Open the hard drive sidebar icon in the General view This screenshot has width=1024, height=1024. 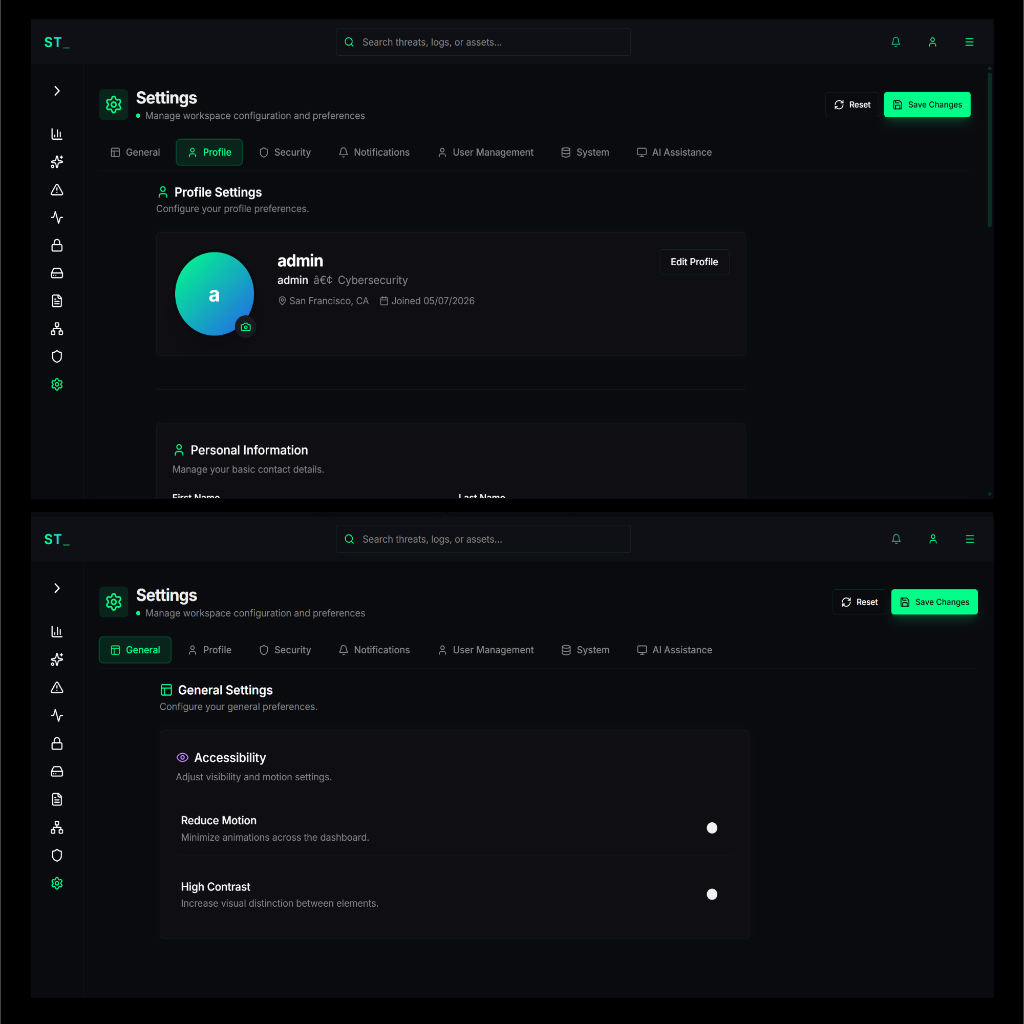tap(57, 772)
